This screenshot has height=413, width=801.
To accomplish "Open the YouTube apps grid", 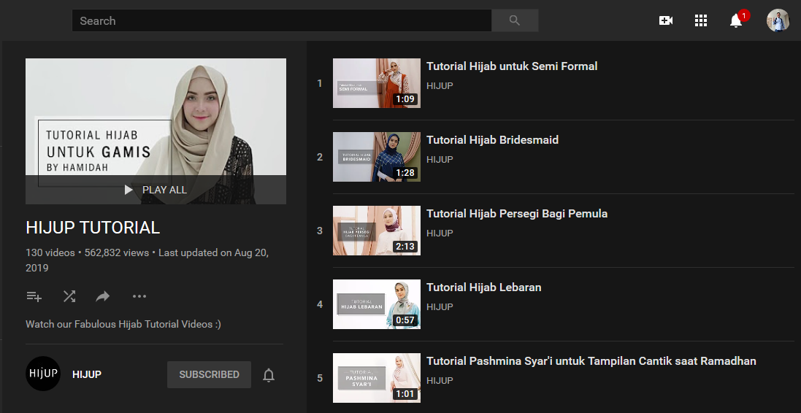I will [701, 20].
